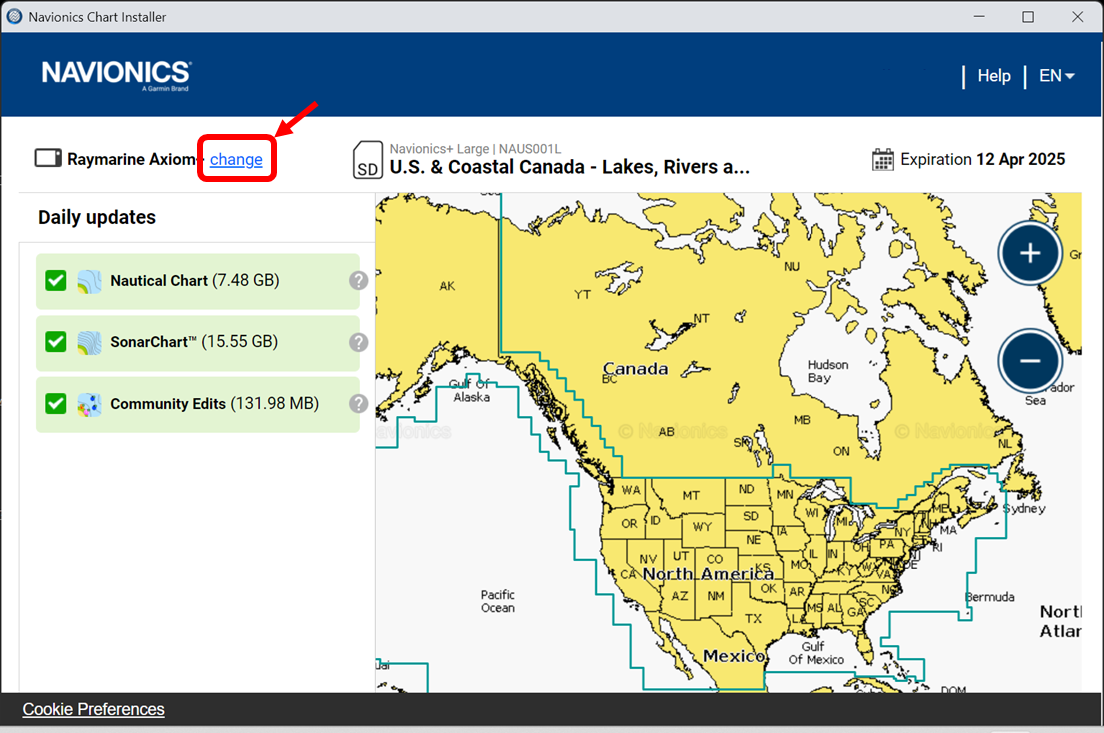This screenshot has width=1104, height=733.
Task: Click Navionics+ Large | NAUS001L label
Action: [x=475, y=149]
